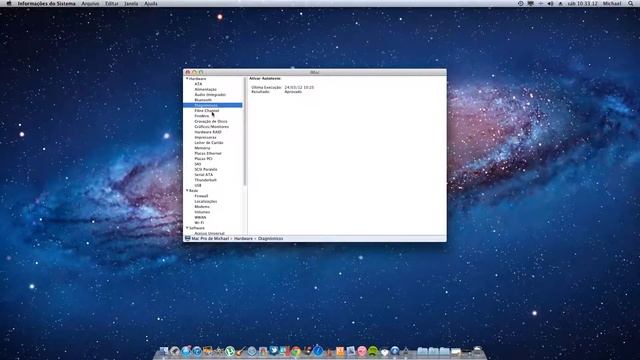Screen dimensions: 640x360
Task: Open the Arquivo menu
Action: pos(90,3)
